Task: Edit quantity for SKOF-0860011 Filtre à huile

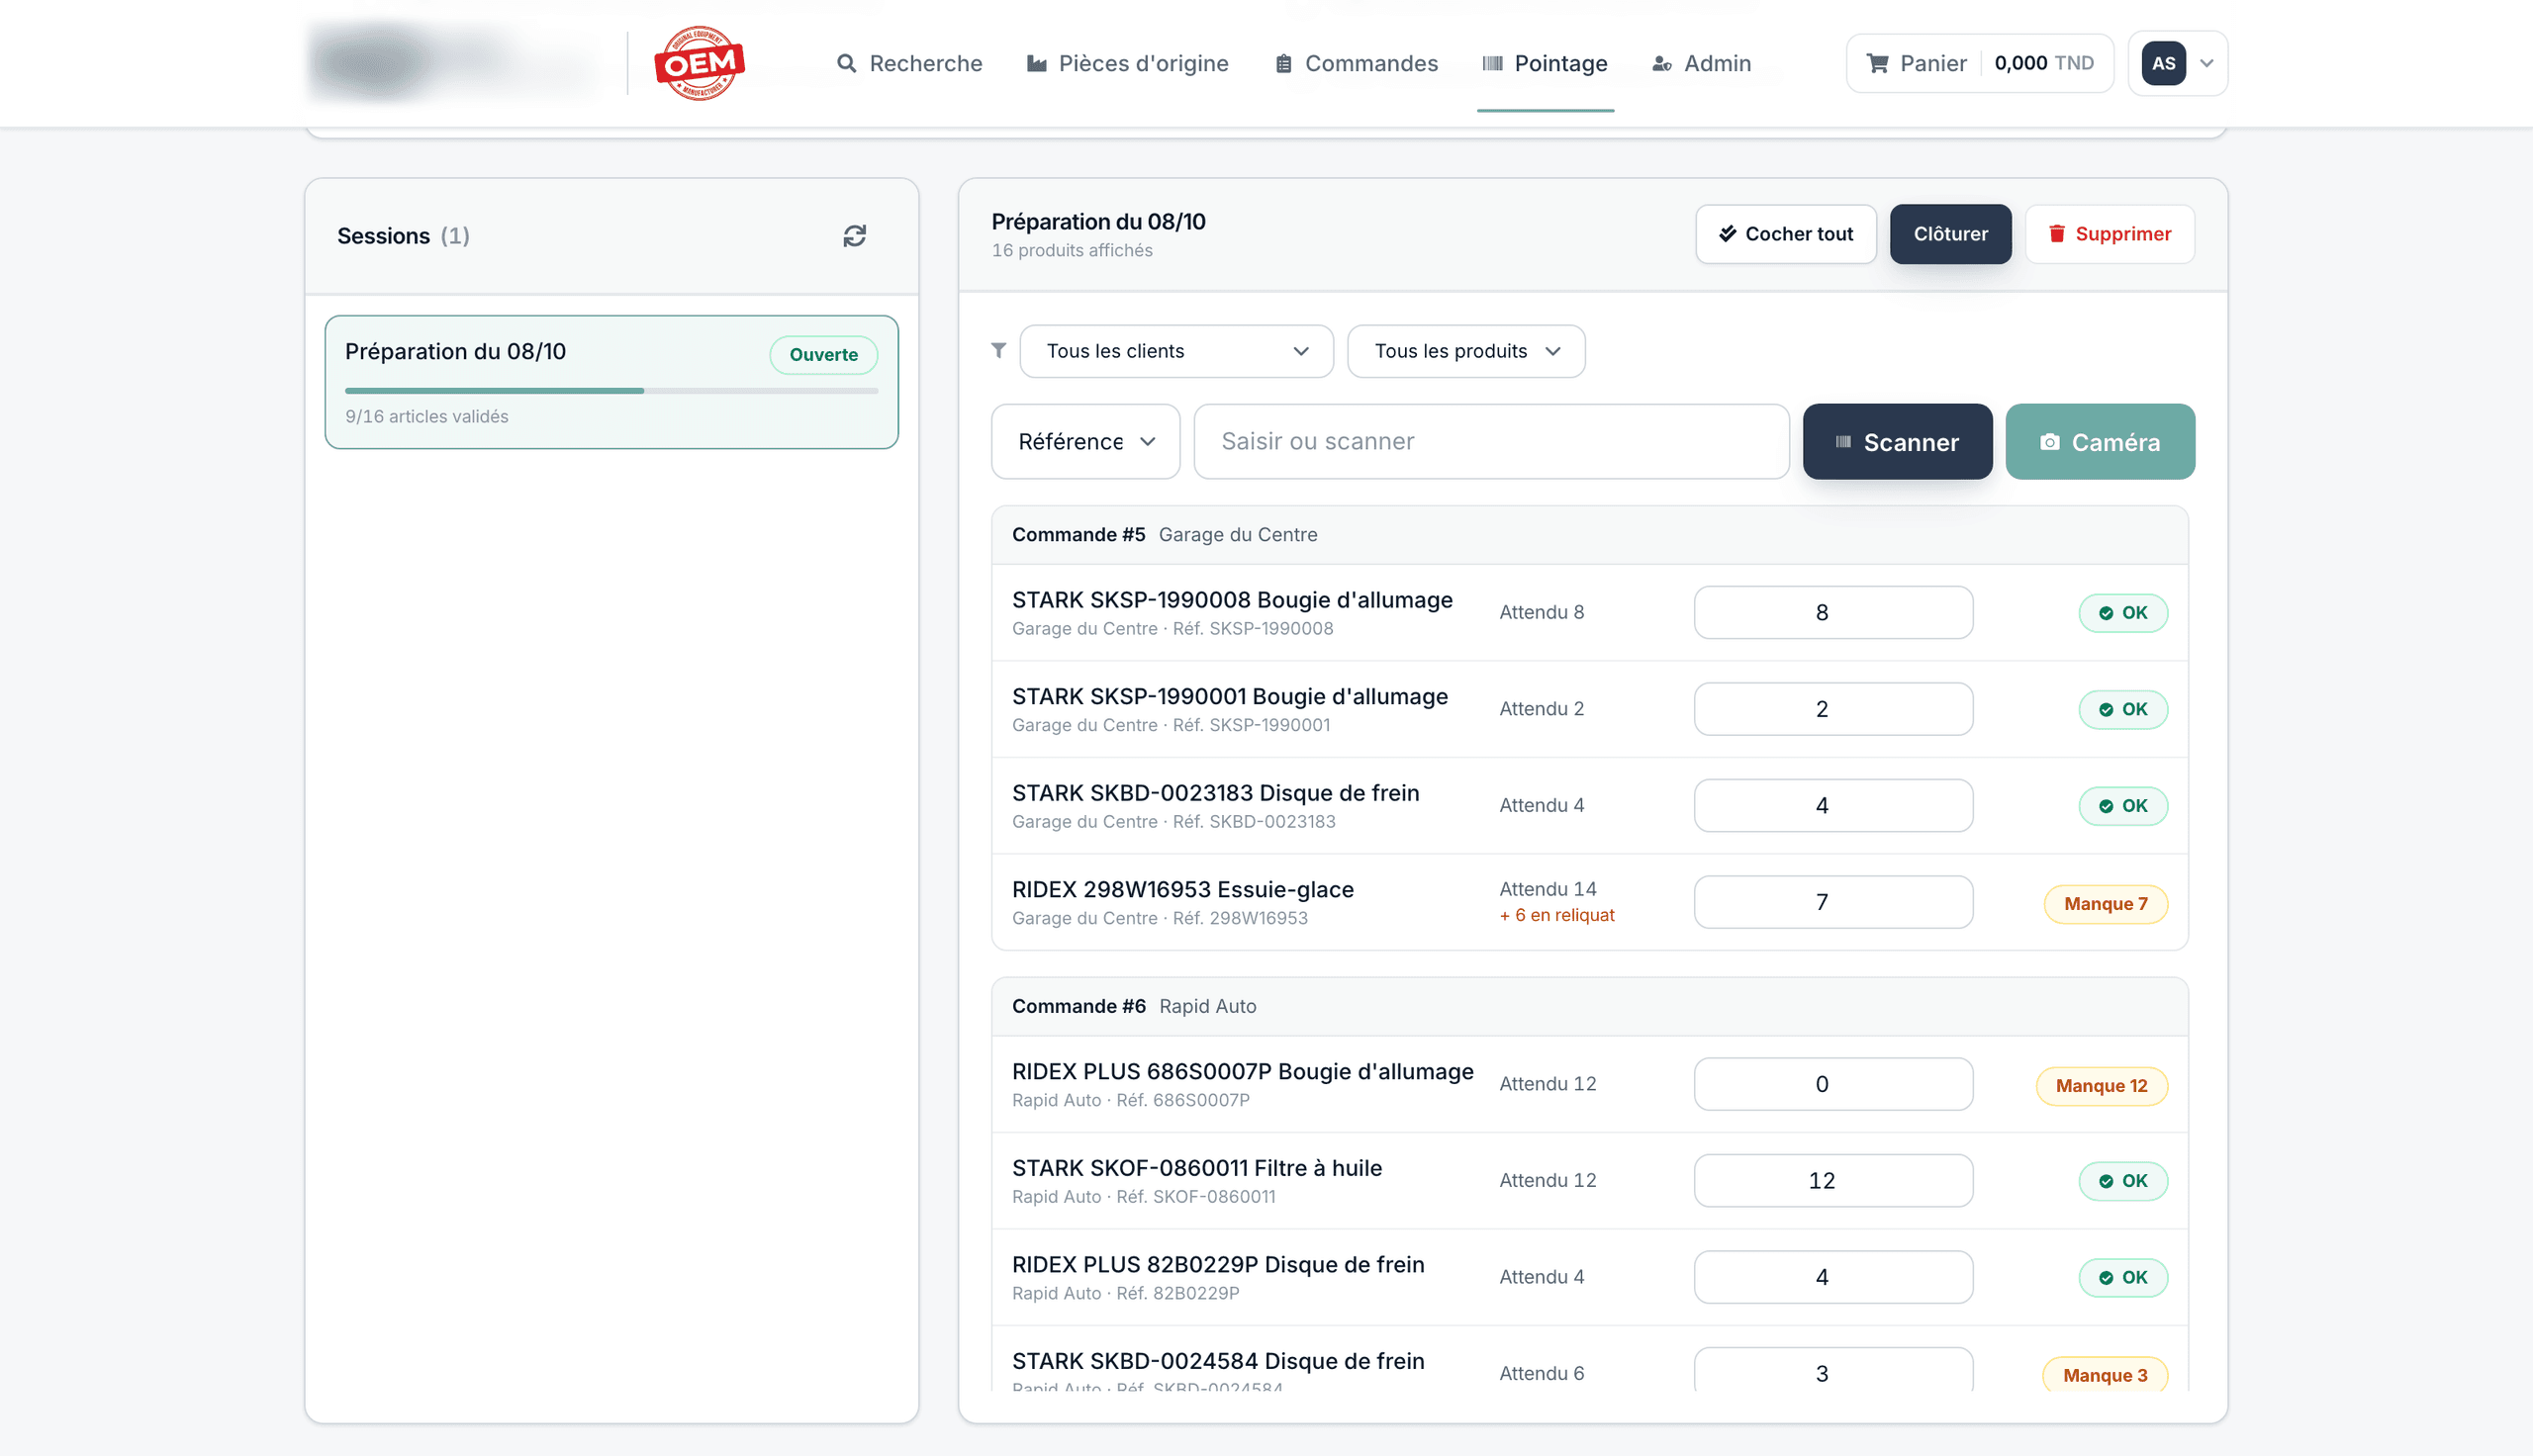Action: [x=1833, y=1180]
